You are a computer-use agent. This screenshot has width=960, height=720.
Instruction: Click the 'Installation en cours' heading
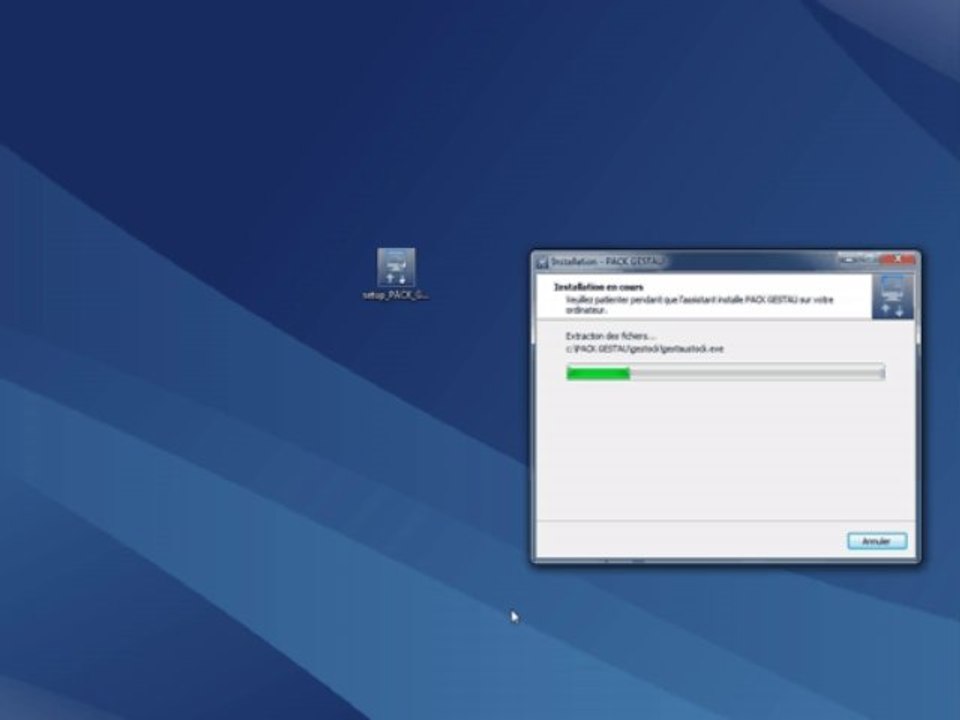(598, 287)
